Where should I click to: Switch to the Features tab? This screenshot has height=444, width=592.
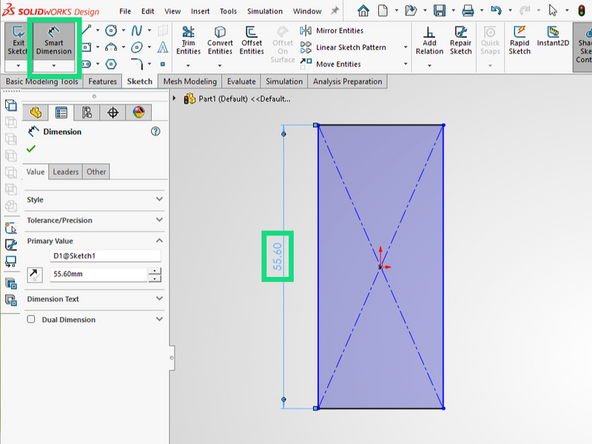pyautogui.click(x=102, y=82)
